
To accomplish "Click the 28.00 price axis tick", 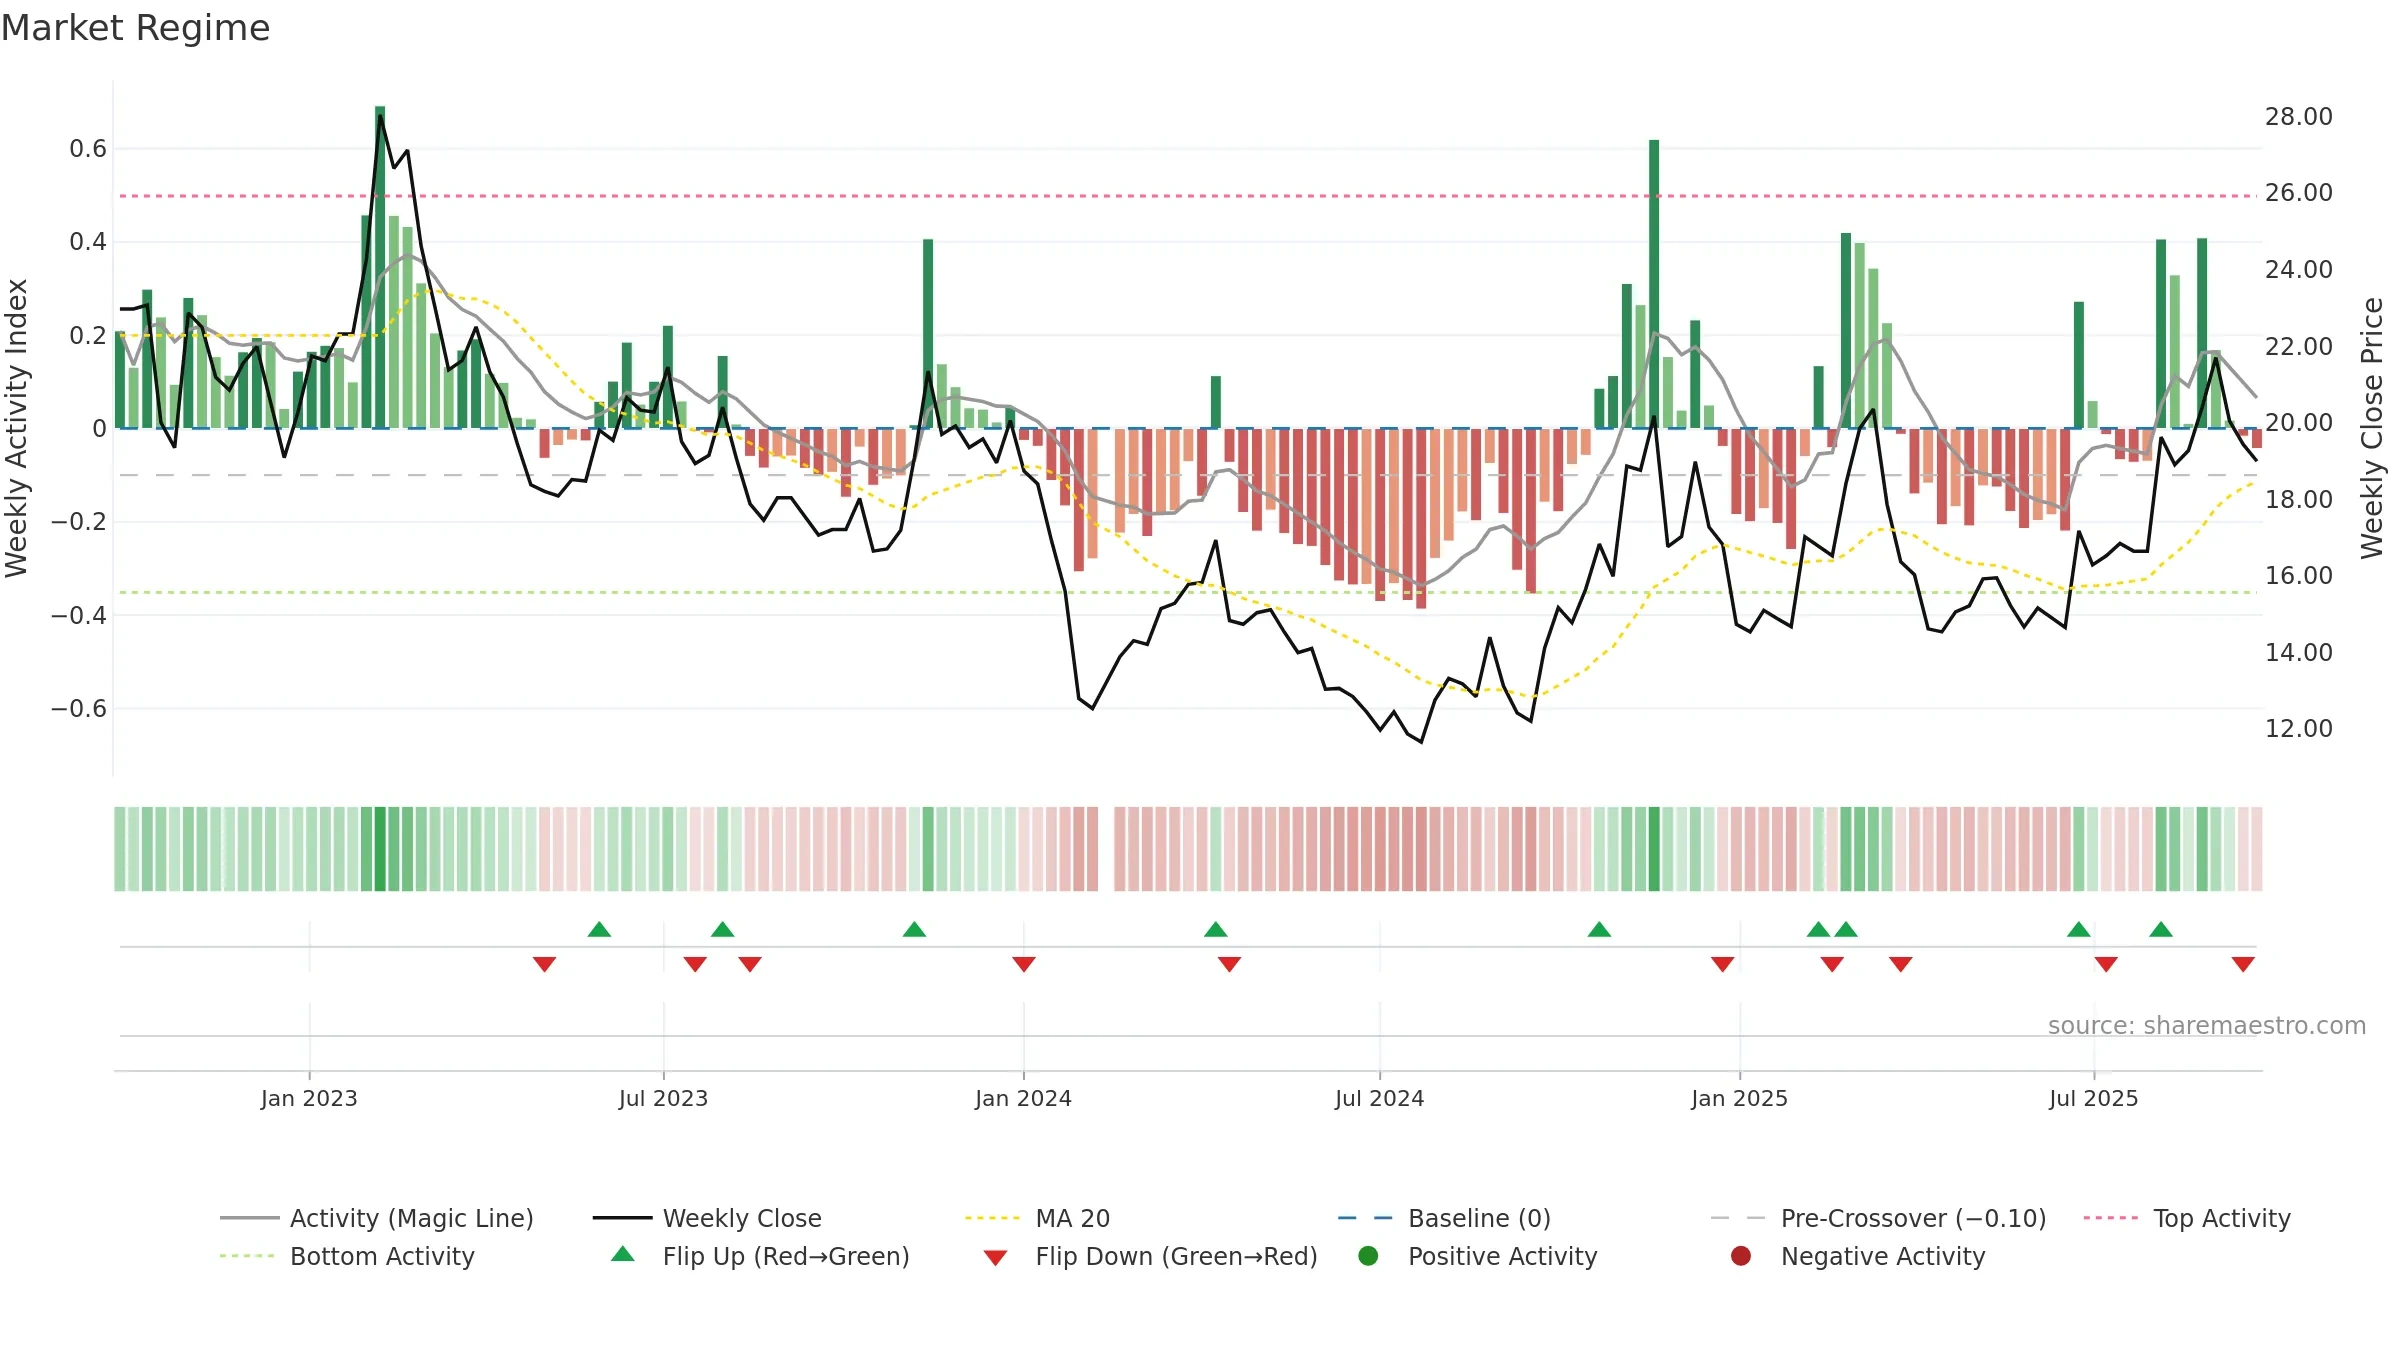I will [2299, 117].
